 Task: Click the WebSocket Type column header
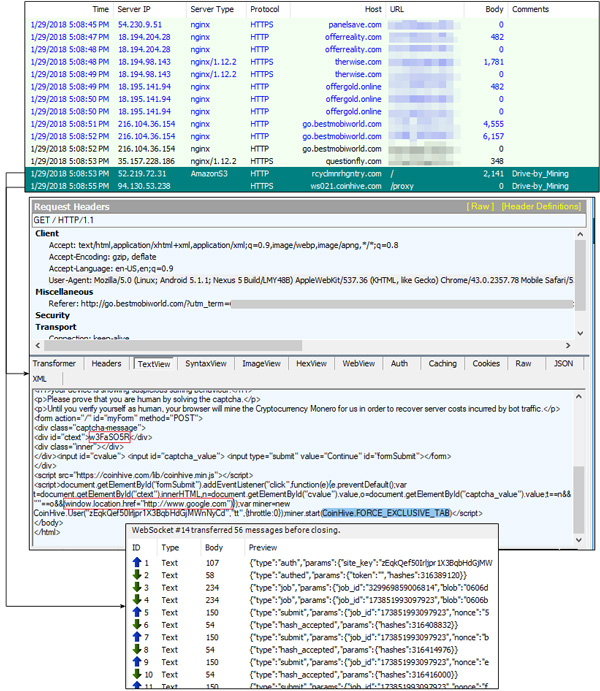point(170,548)
